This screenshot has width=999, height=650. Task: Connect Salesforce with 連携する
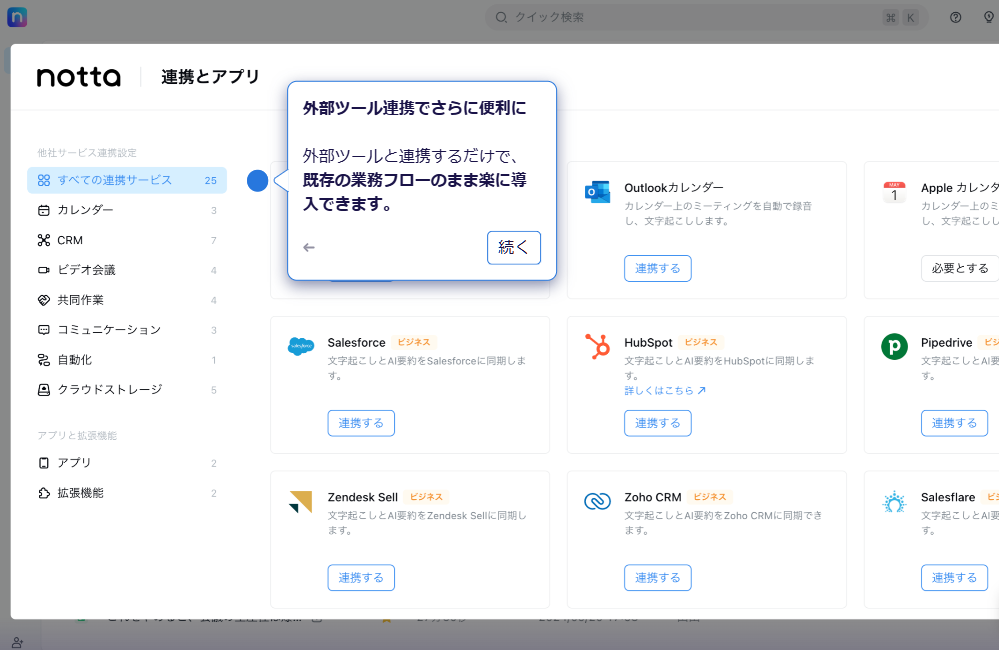pyautogui.click(x=361, y=423)
